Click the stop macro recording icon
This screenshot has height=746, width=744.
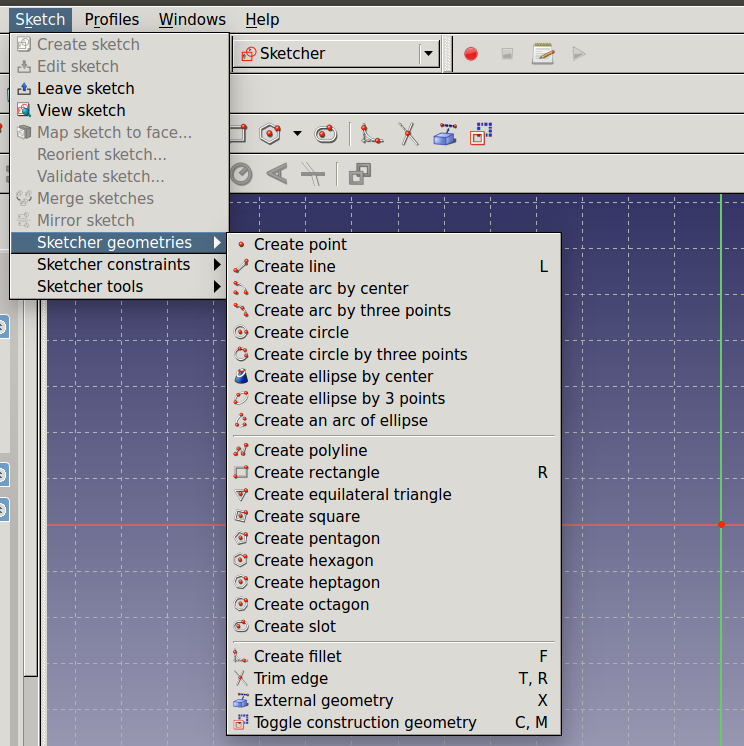pyautogui.click(x=507, y=54)
